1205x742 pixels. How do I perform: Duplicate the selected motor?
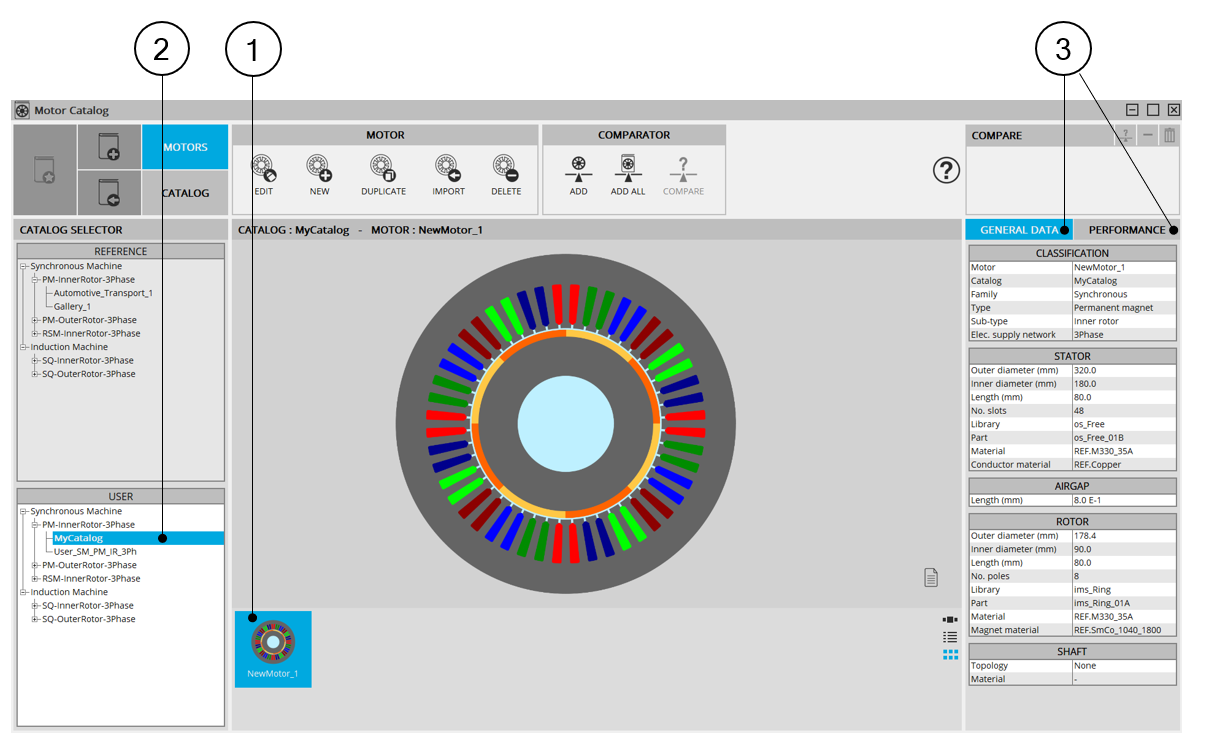(383, 168)
